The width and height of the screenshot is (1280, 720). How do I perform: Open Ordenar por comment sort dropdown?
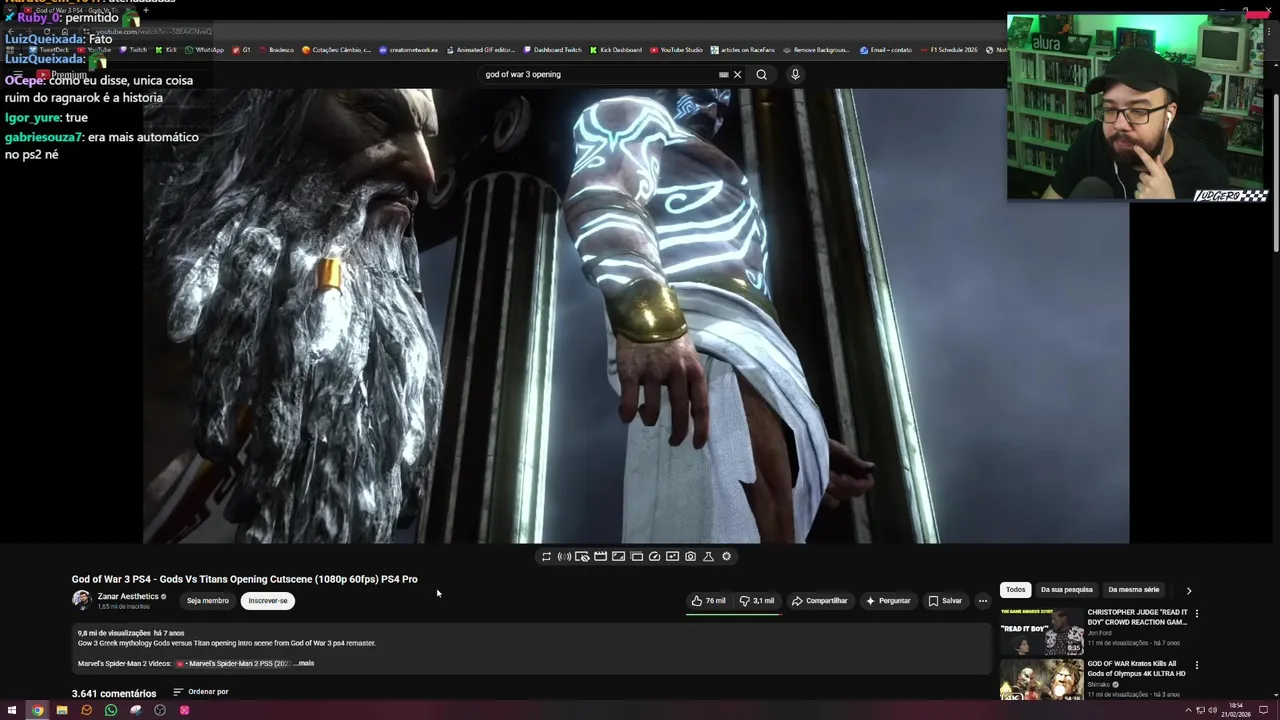click(x=200, y=692)
